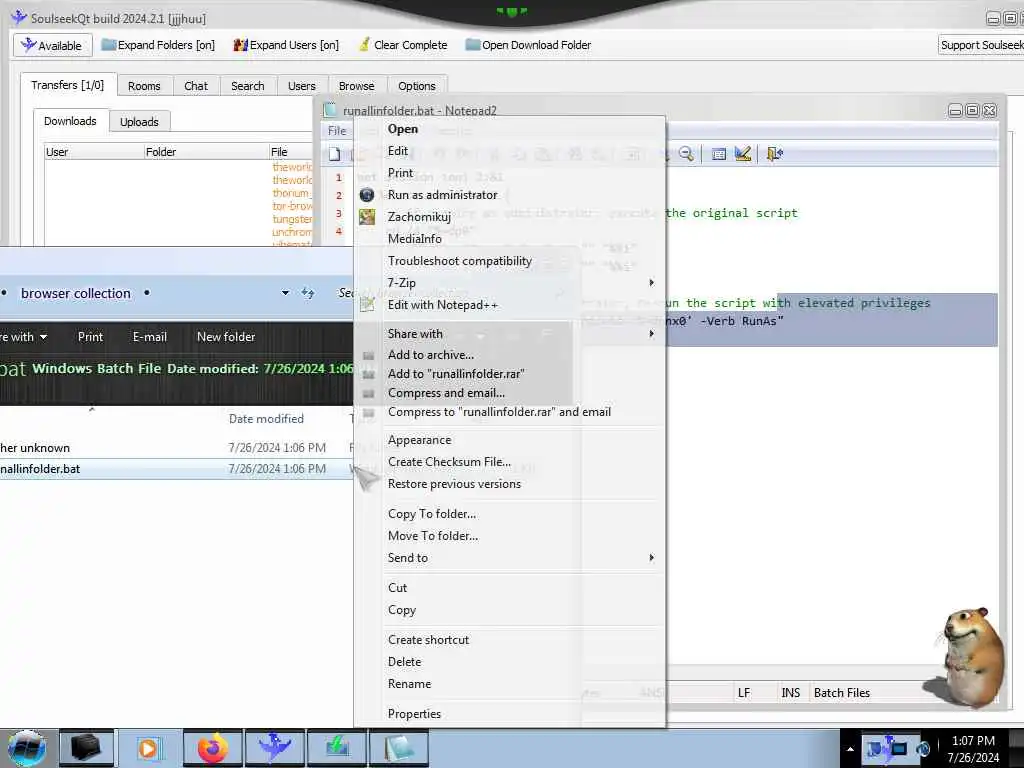Viewport: 1024px width, 768px height.
Task: Click the Available status button in Soulseek
Action: pyautogui.click(x=52, y=45)
